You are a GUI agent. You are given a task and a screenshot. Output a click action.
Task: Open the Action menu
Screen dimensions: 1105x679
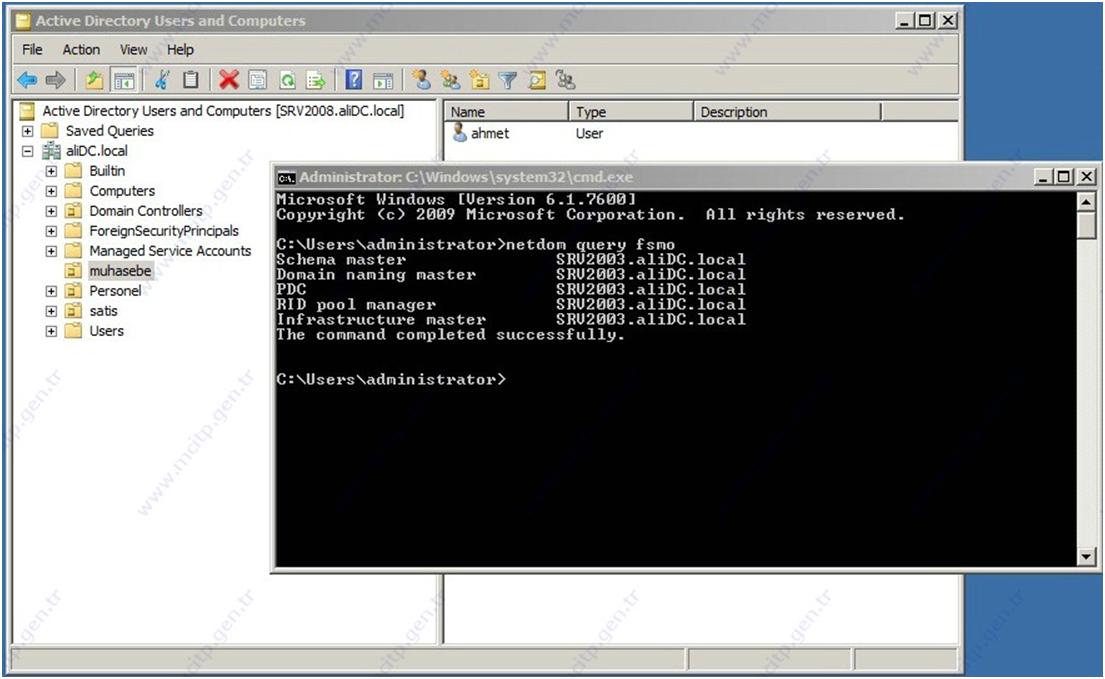pyautogui.click(x=81, y=50)
